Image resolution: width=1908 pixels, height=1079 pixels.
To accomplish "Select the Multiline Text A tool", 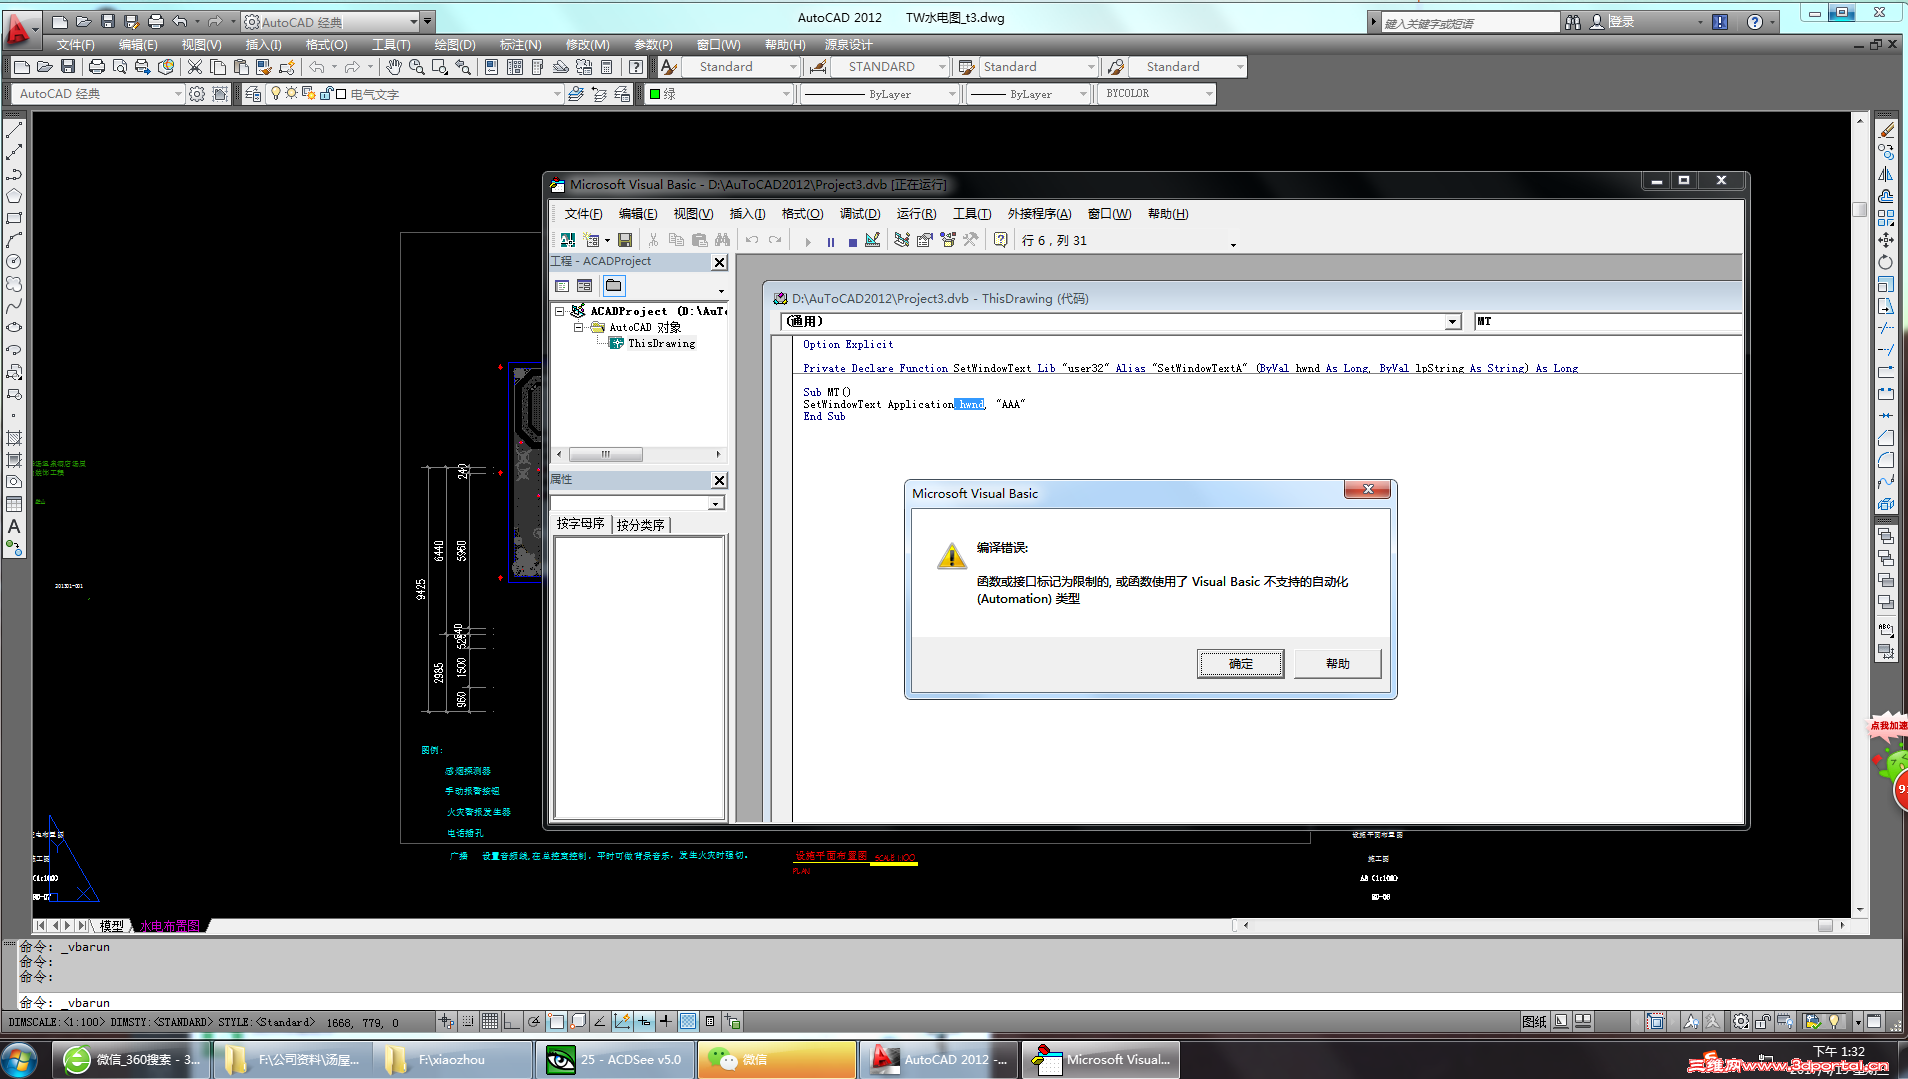I will coord(14,526).
